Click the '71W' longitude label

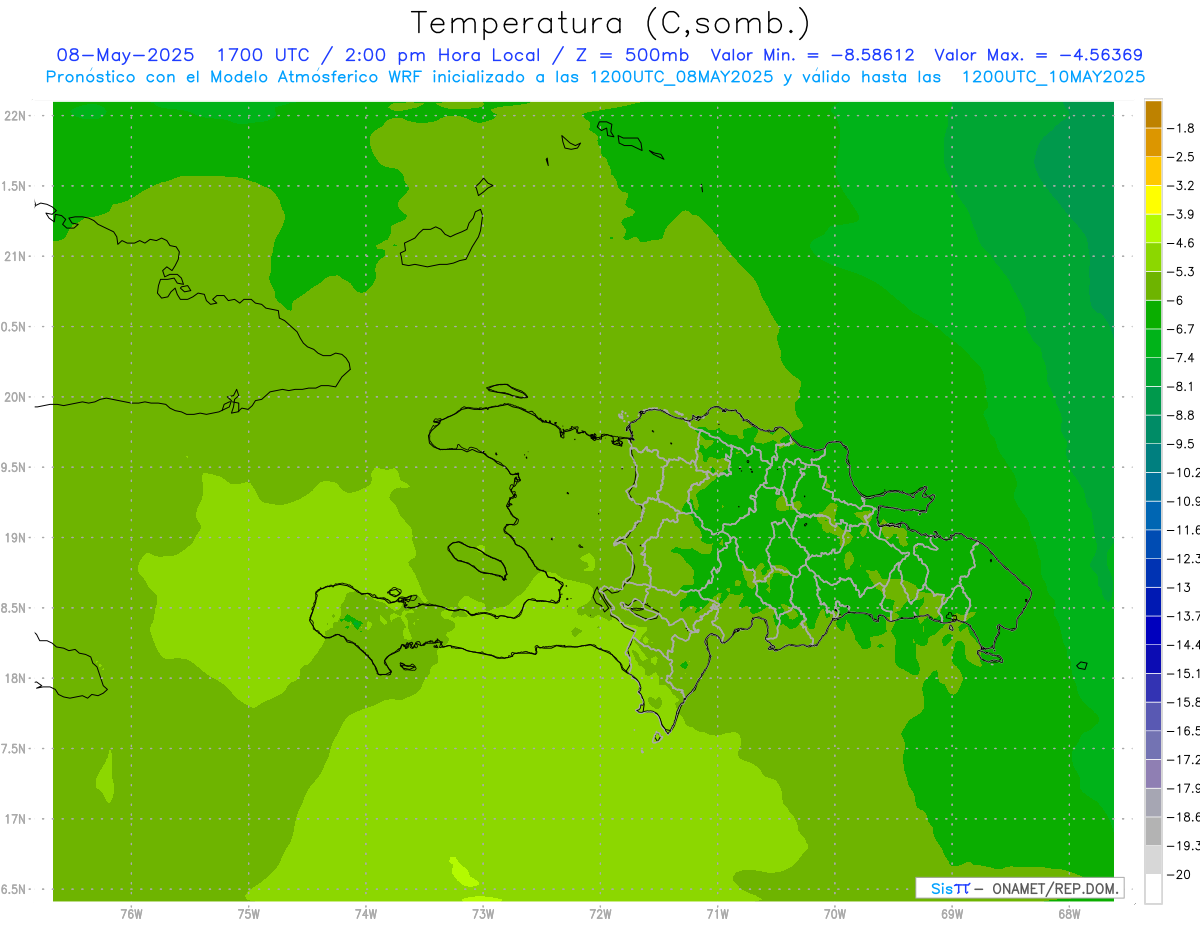point(717,913)
